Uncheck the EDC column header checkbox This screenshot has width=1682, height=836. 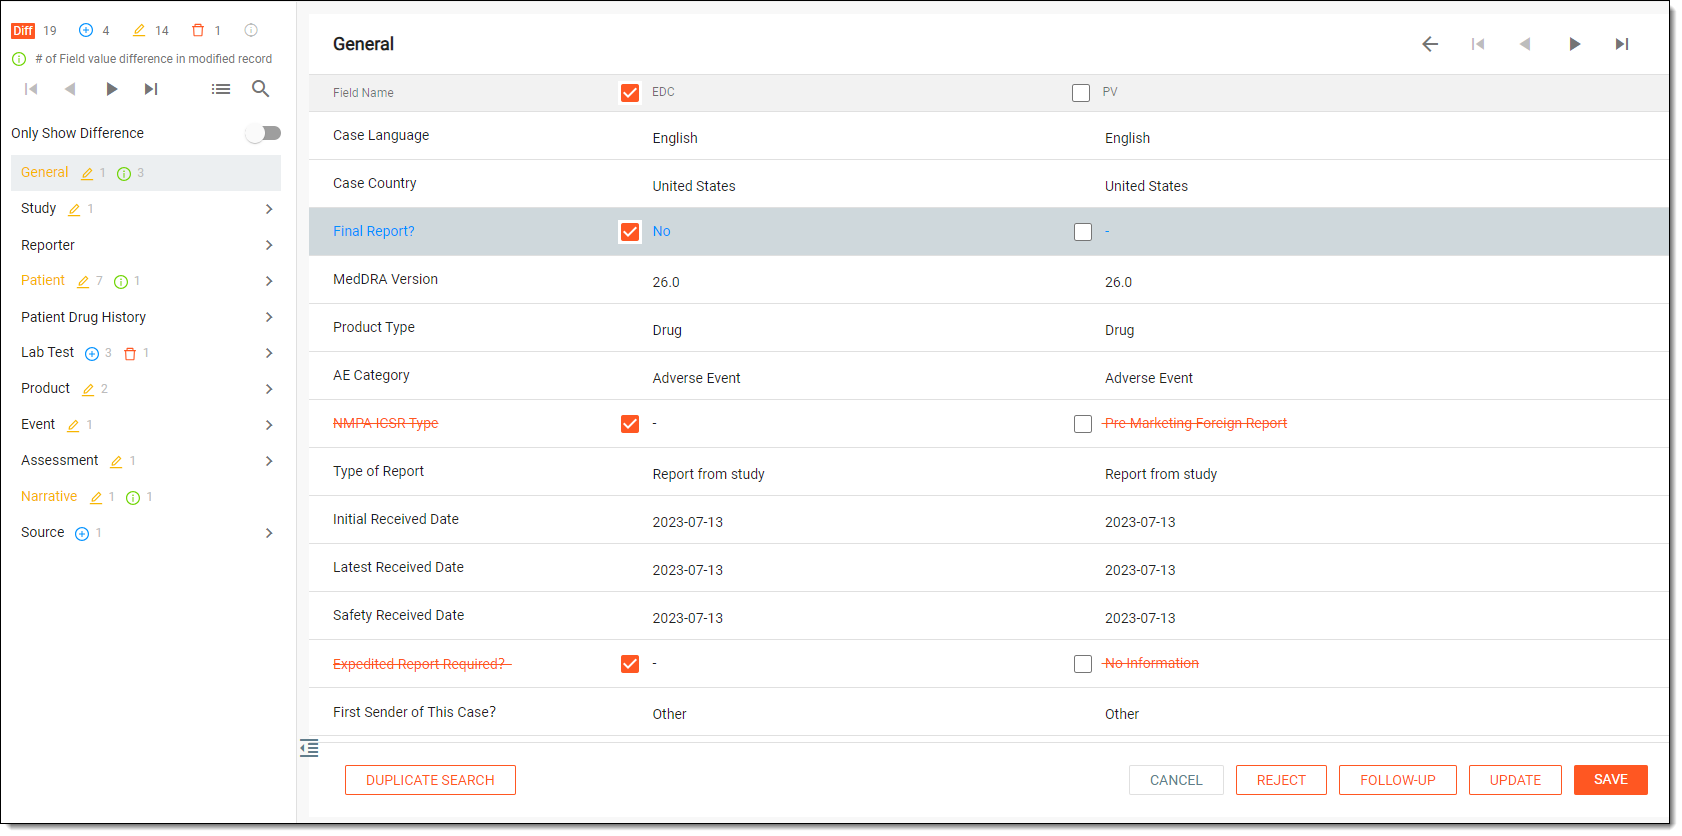click(x=630, y=93)
